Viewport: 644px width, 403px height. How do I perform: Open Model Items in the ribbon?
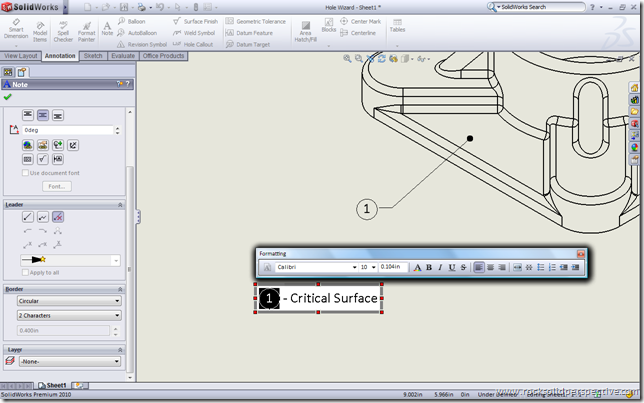click(40, 32)
